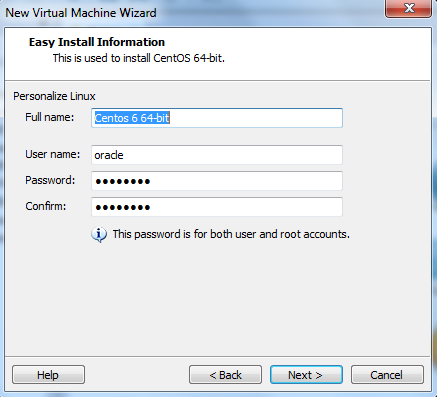This screenshot has height=397, width=437.
Task: Click the blue information icon beside password note
Action: [99, 235]
